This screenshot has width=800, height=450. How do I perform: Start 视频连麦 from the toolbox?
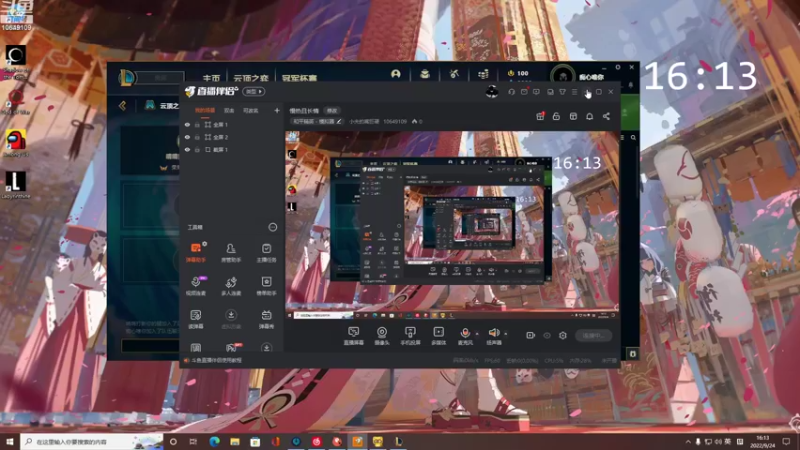[196, 286]
